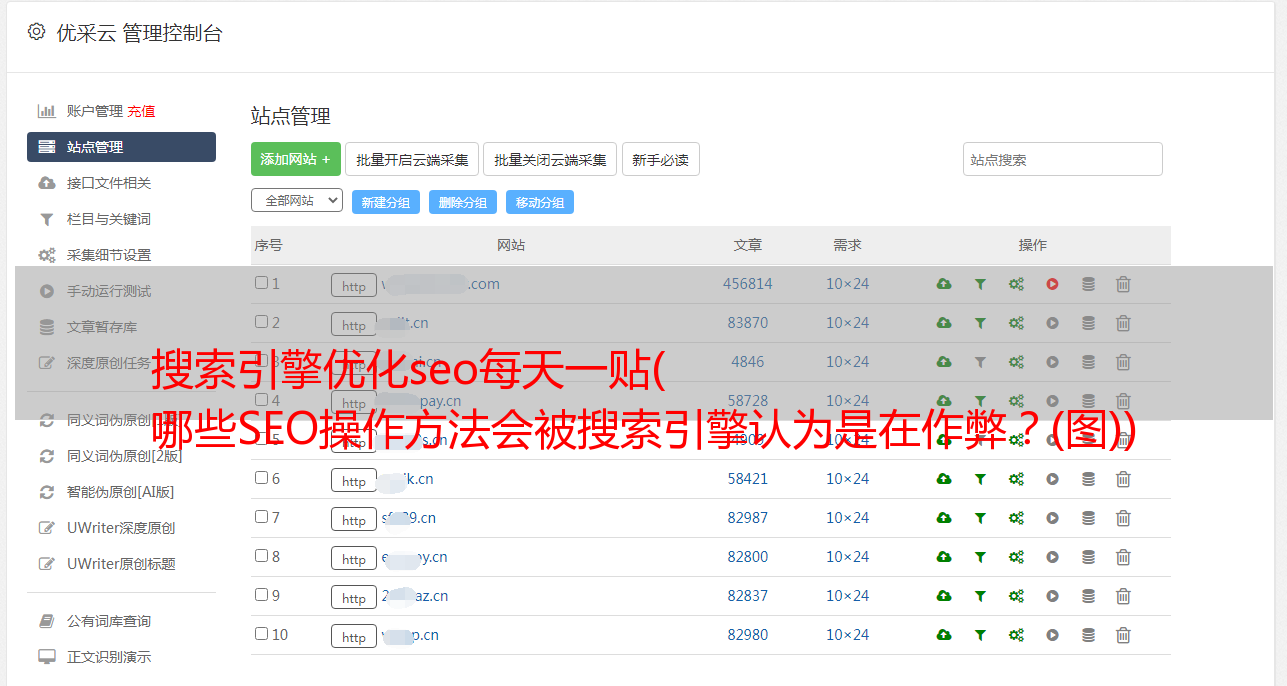Screen dimensions: 1287x686
Task: Run row 2 with its play icon
Action: [1052, 323]
